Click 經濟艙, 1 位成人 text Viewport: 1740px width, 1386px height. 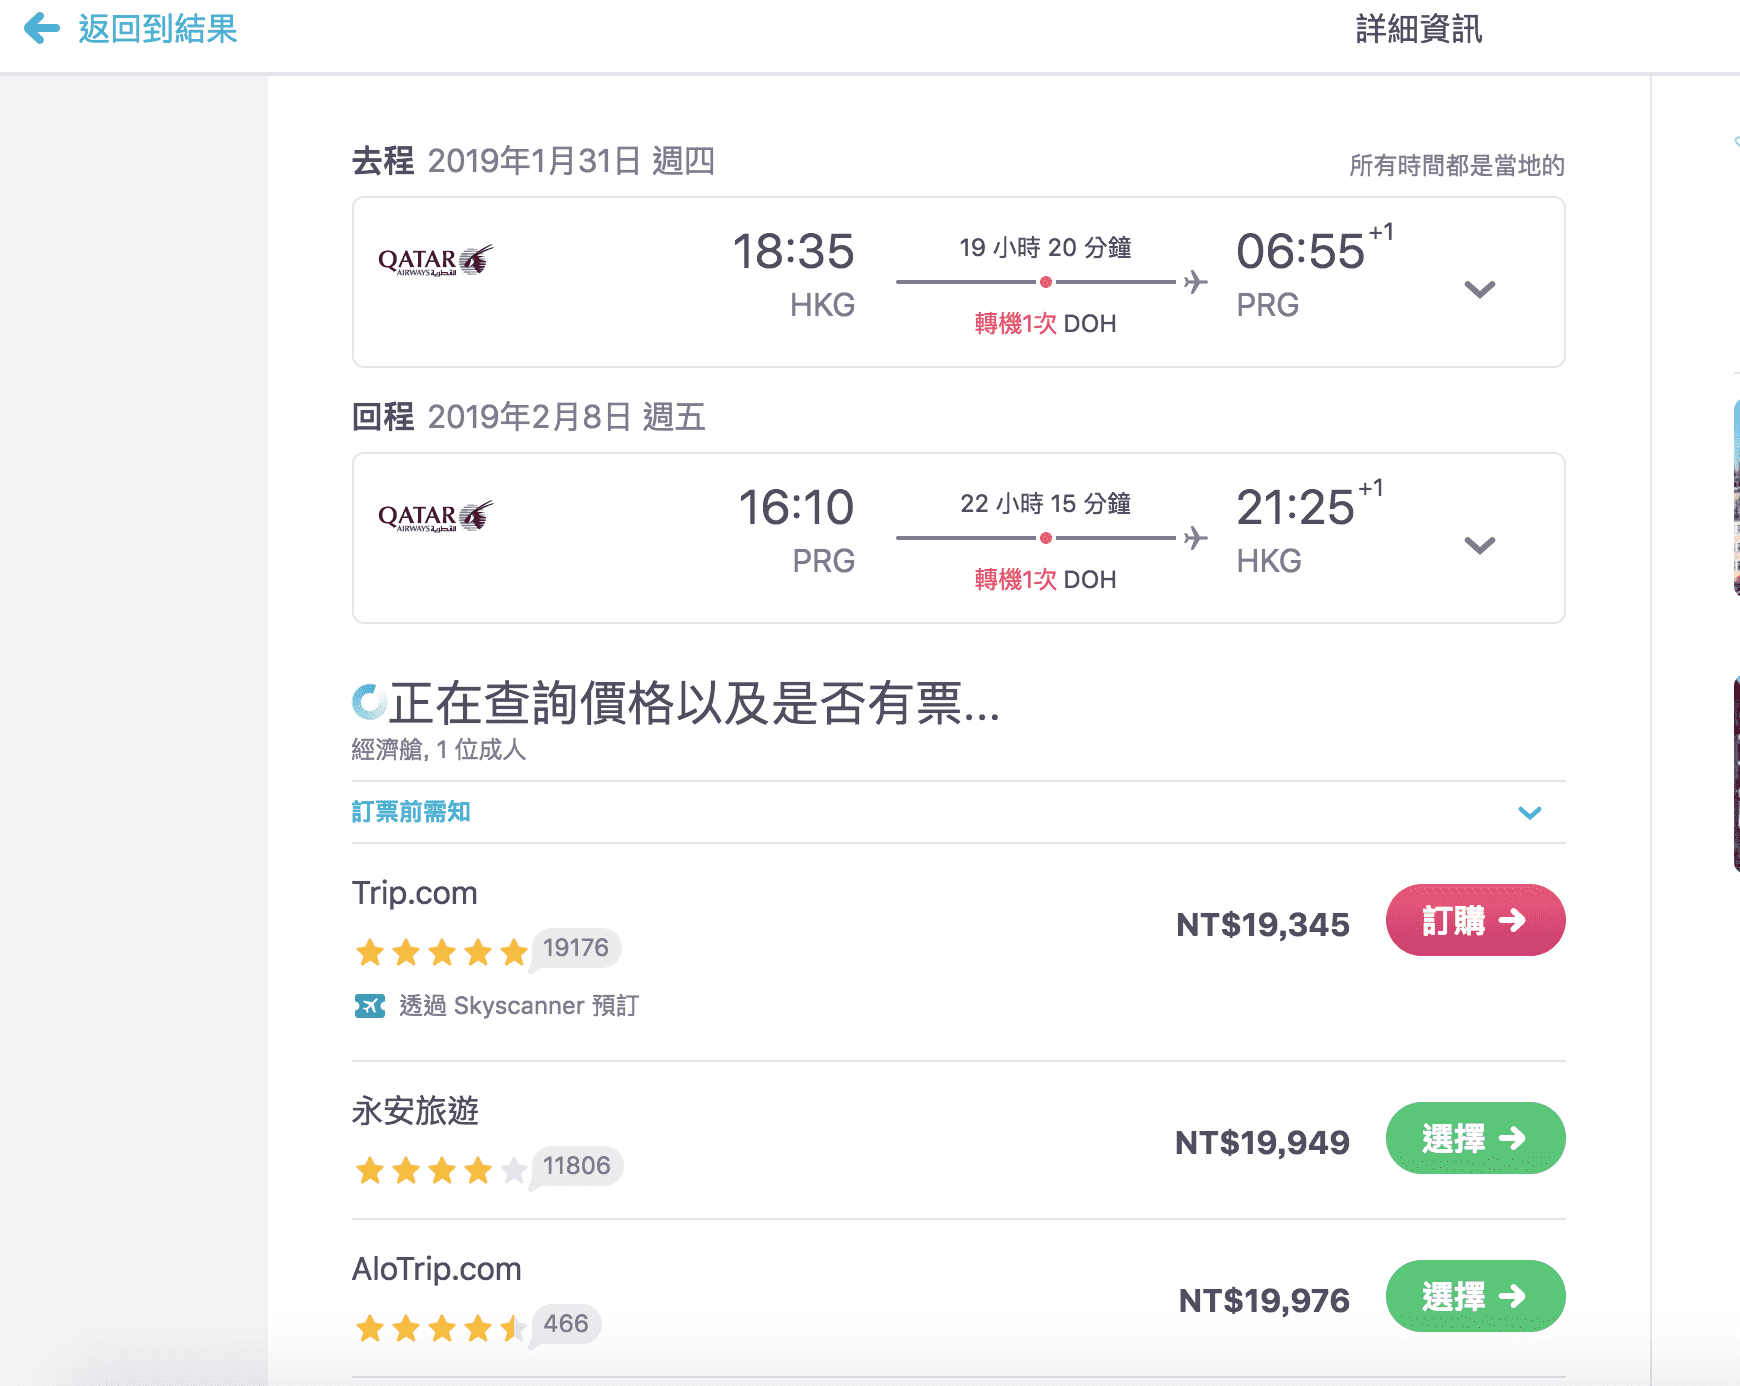pyautogui.click(x=439, y=749)
